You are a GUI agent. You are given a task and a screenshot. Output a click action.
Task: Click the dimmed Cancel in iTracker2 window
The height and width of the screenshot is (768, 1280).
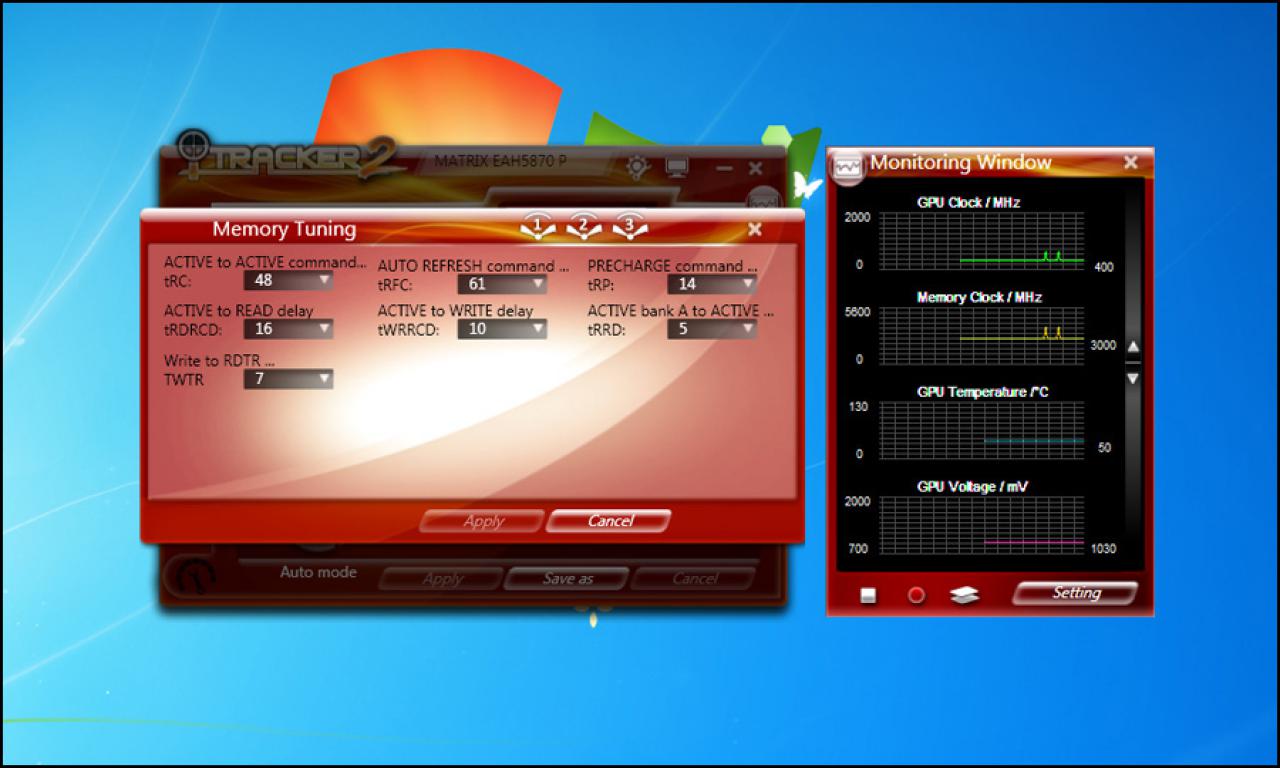(694, 579)
